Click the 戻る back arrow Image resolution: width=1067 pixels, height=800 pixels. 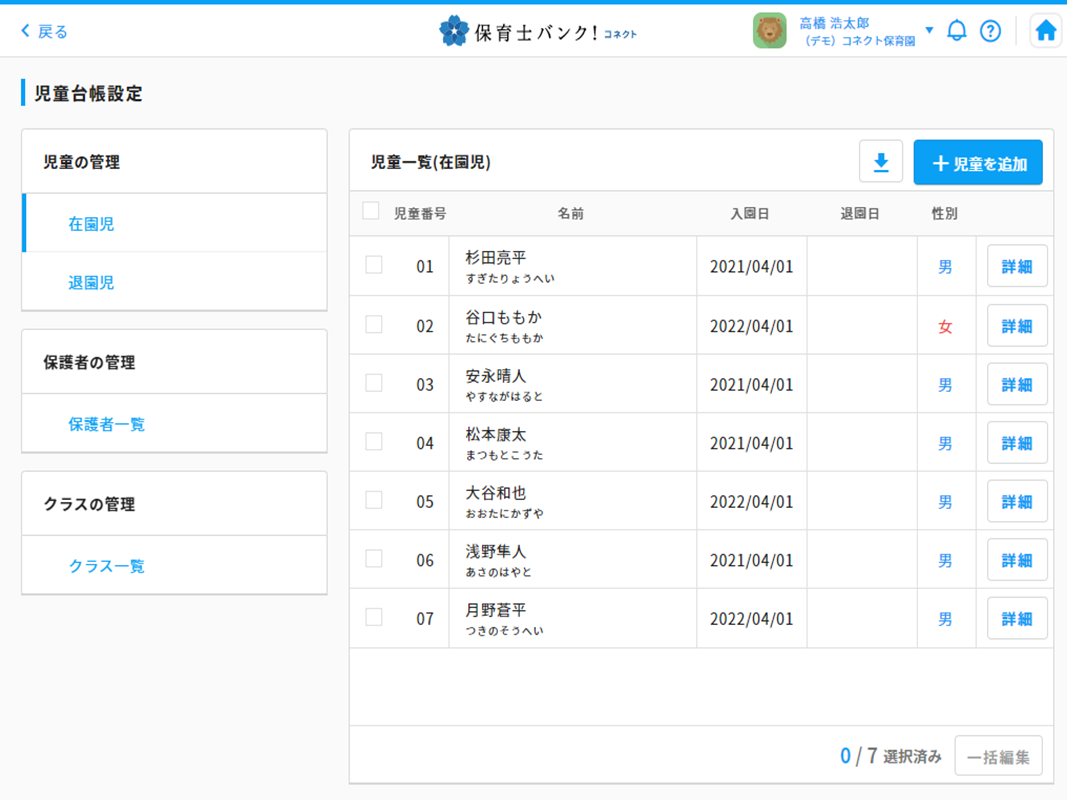(44, 31)
